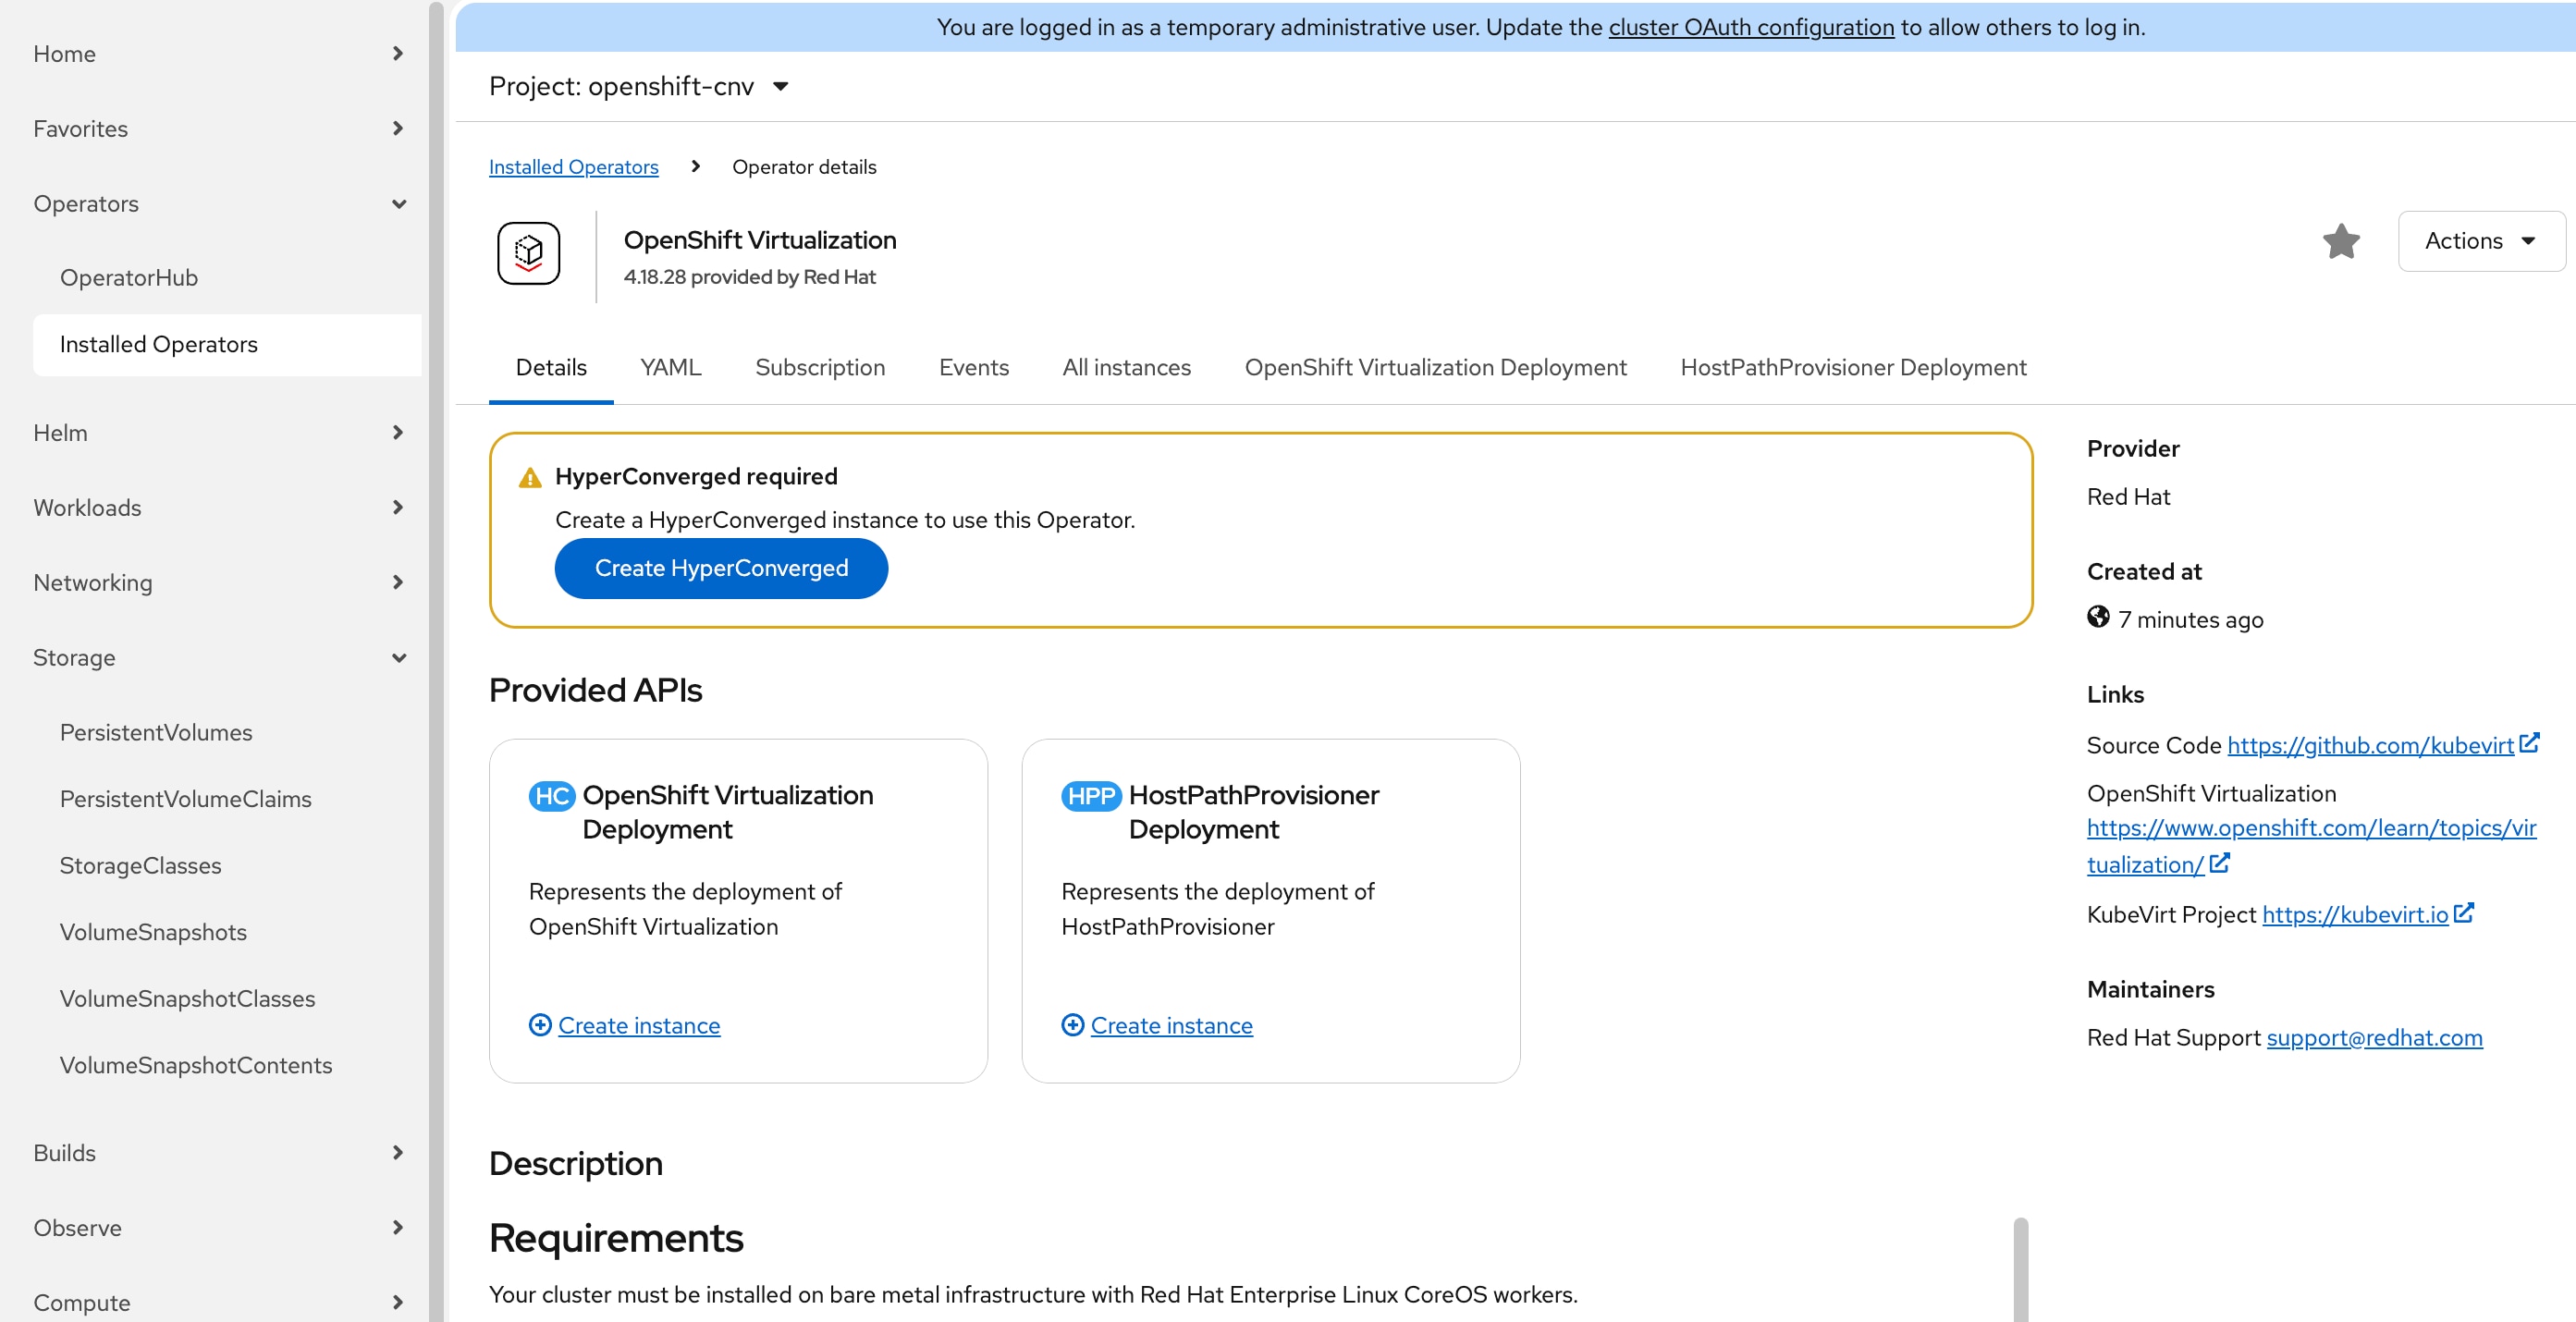
Task: Follow the Installed Operators breadcrumb link
Action: (x=573, y=167)
